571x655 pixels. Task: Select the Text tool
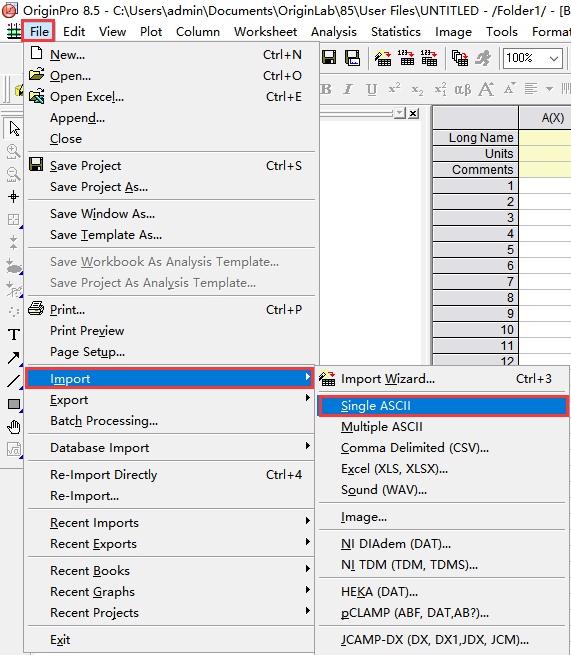click(14, 335)
